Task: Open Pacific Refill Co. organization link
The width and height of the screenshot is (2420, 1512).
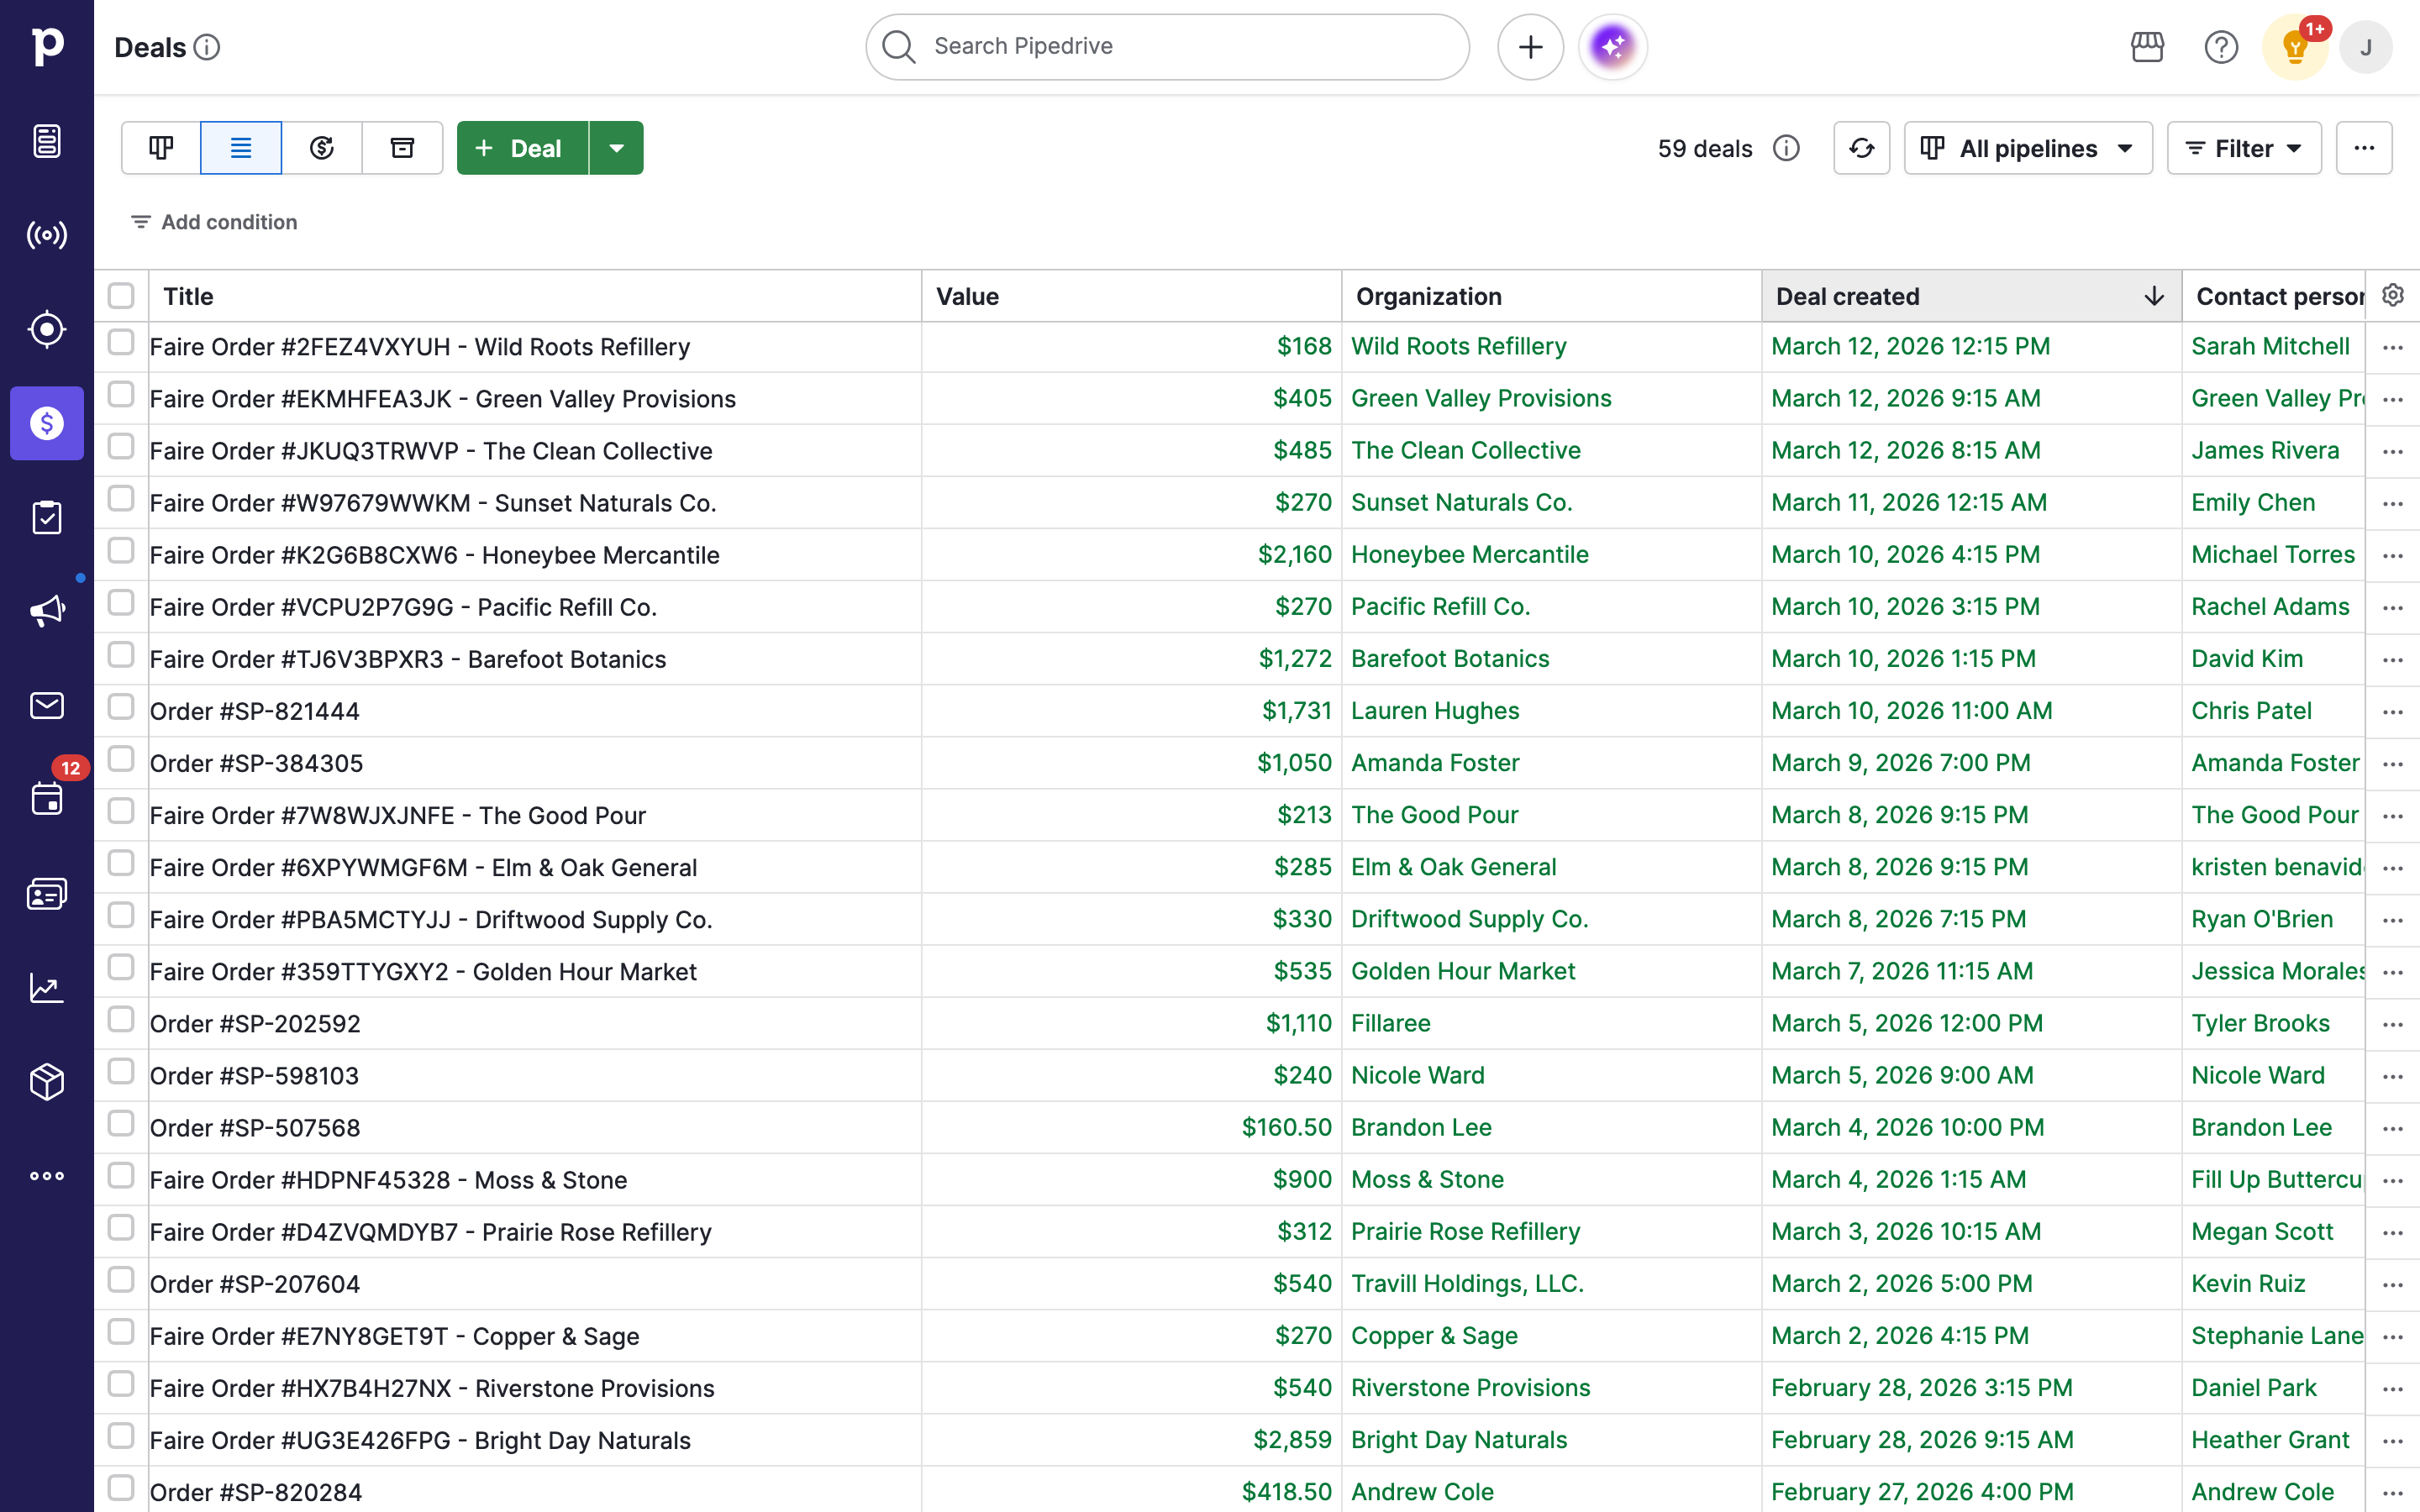Action: [x=1440, y=606]
